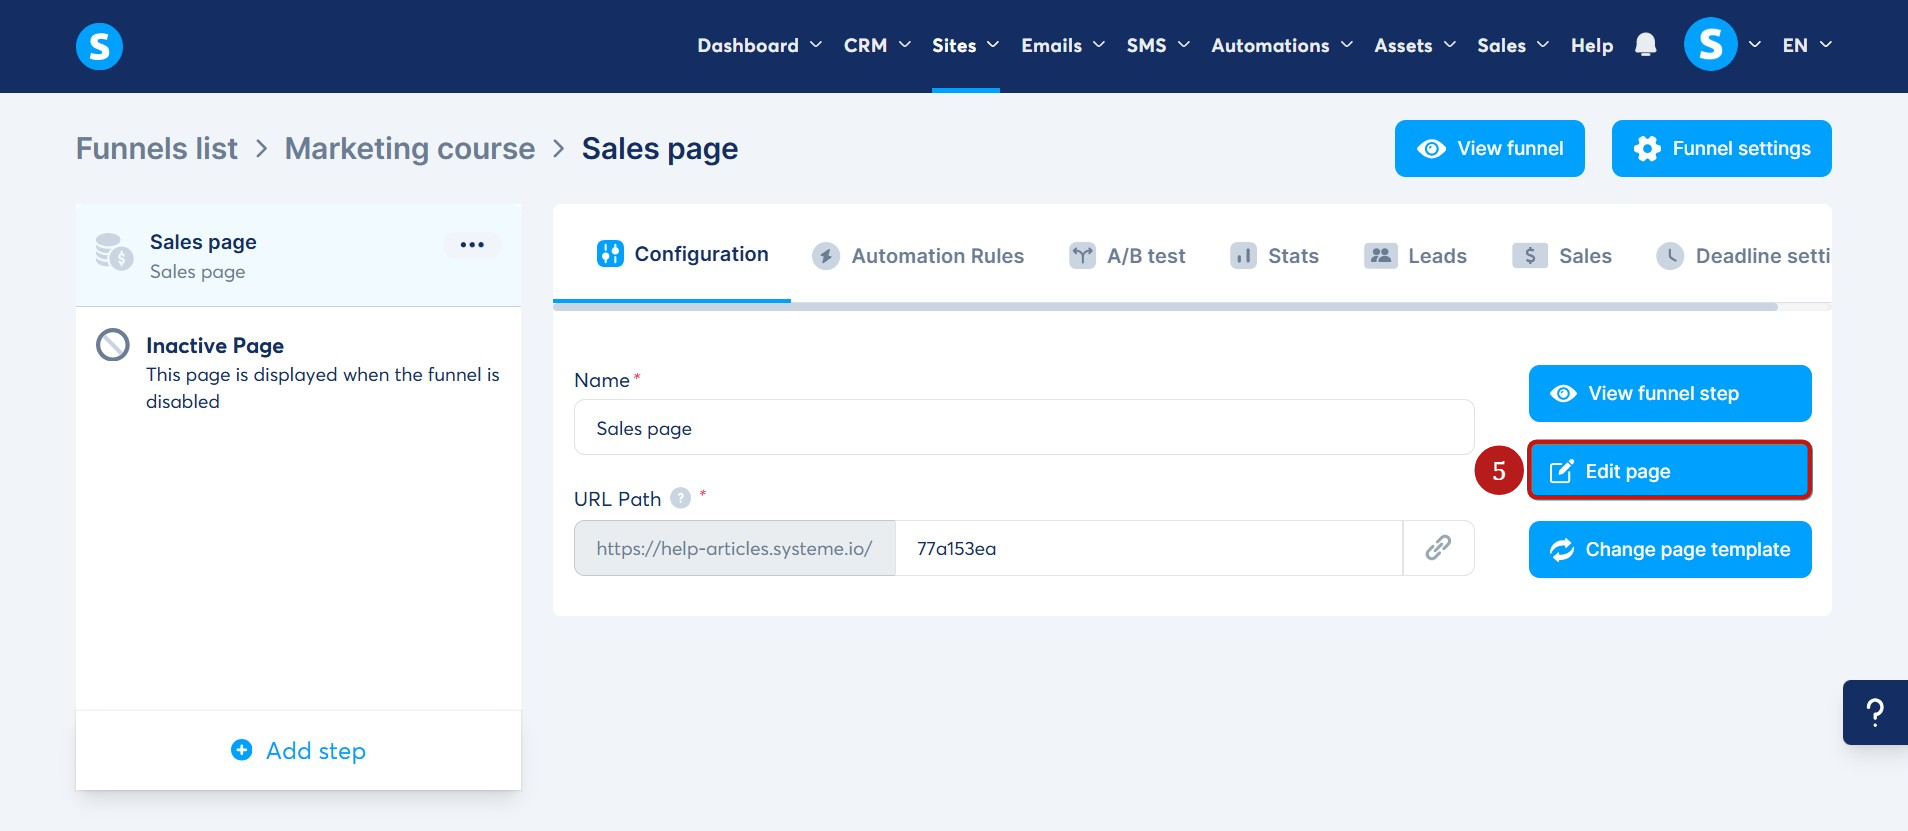The height and width of the screenshot is (831, 1908).
Task: Open the Marketing course breadcrumb
Action: tap(410, 148)
